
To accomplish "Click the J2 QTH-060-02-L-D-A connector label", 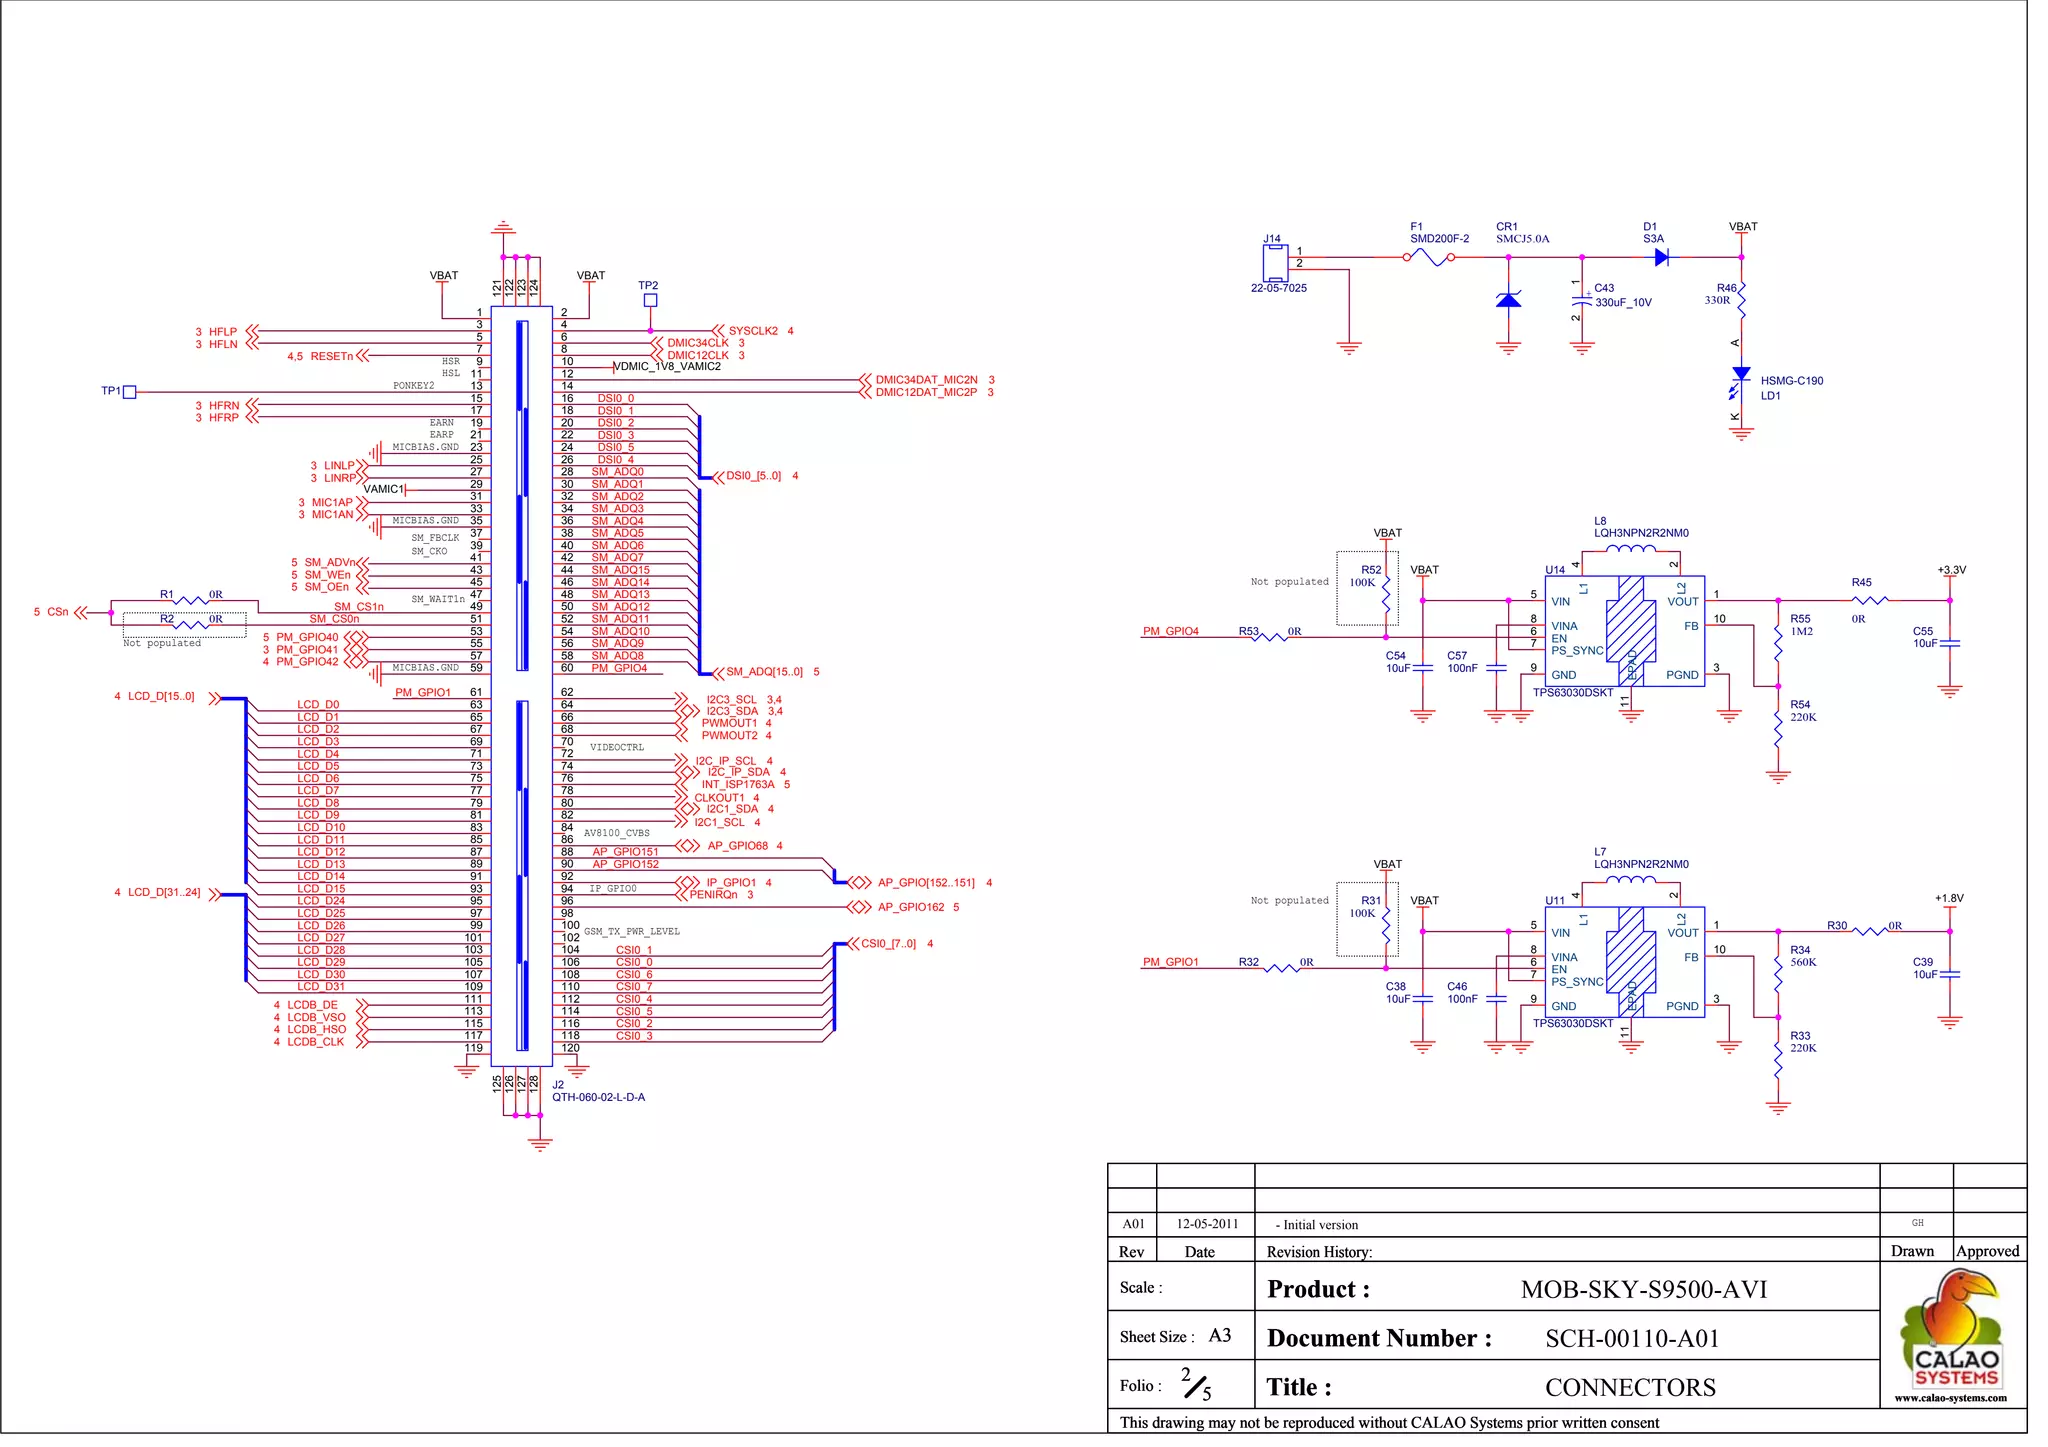I will [598, 1097].
